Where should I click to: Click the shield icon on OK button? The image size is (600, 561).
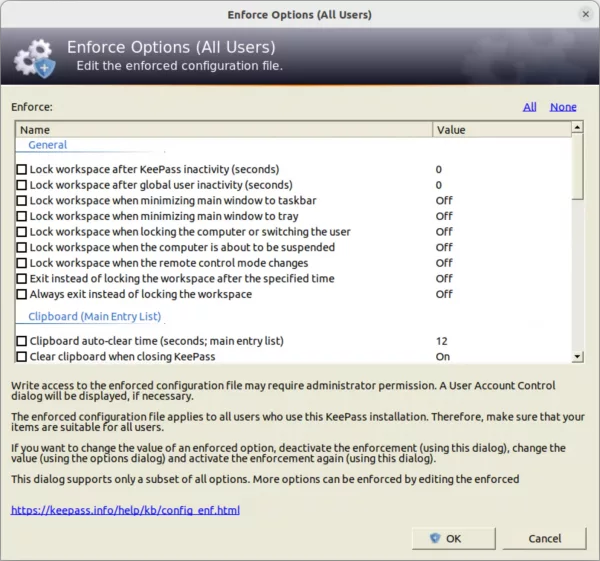pos(435,538)
